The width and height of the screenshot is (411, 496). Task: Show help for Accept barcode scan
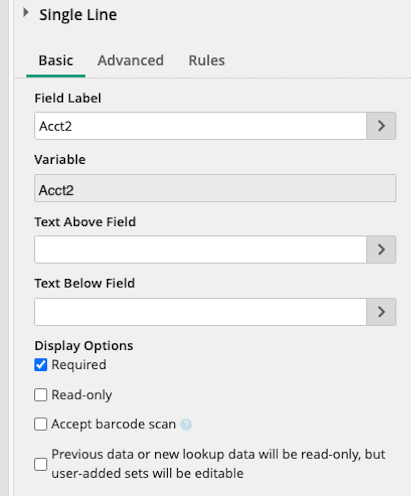tap(186, 424)
